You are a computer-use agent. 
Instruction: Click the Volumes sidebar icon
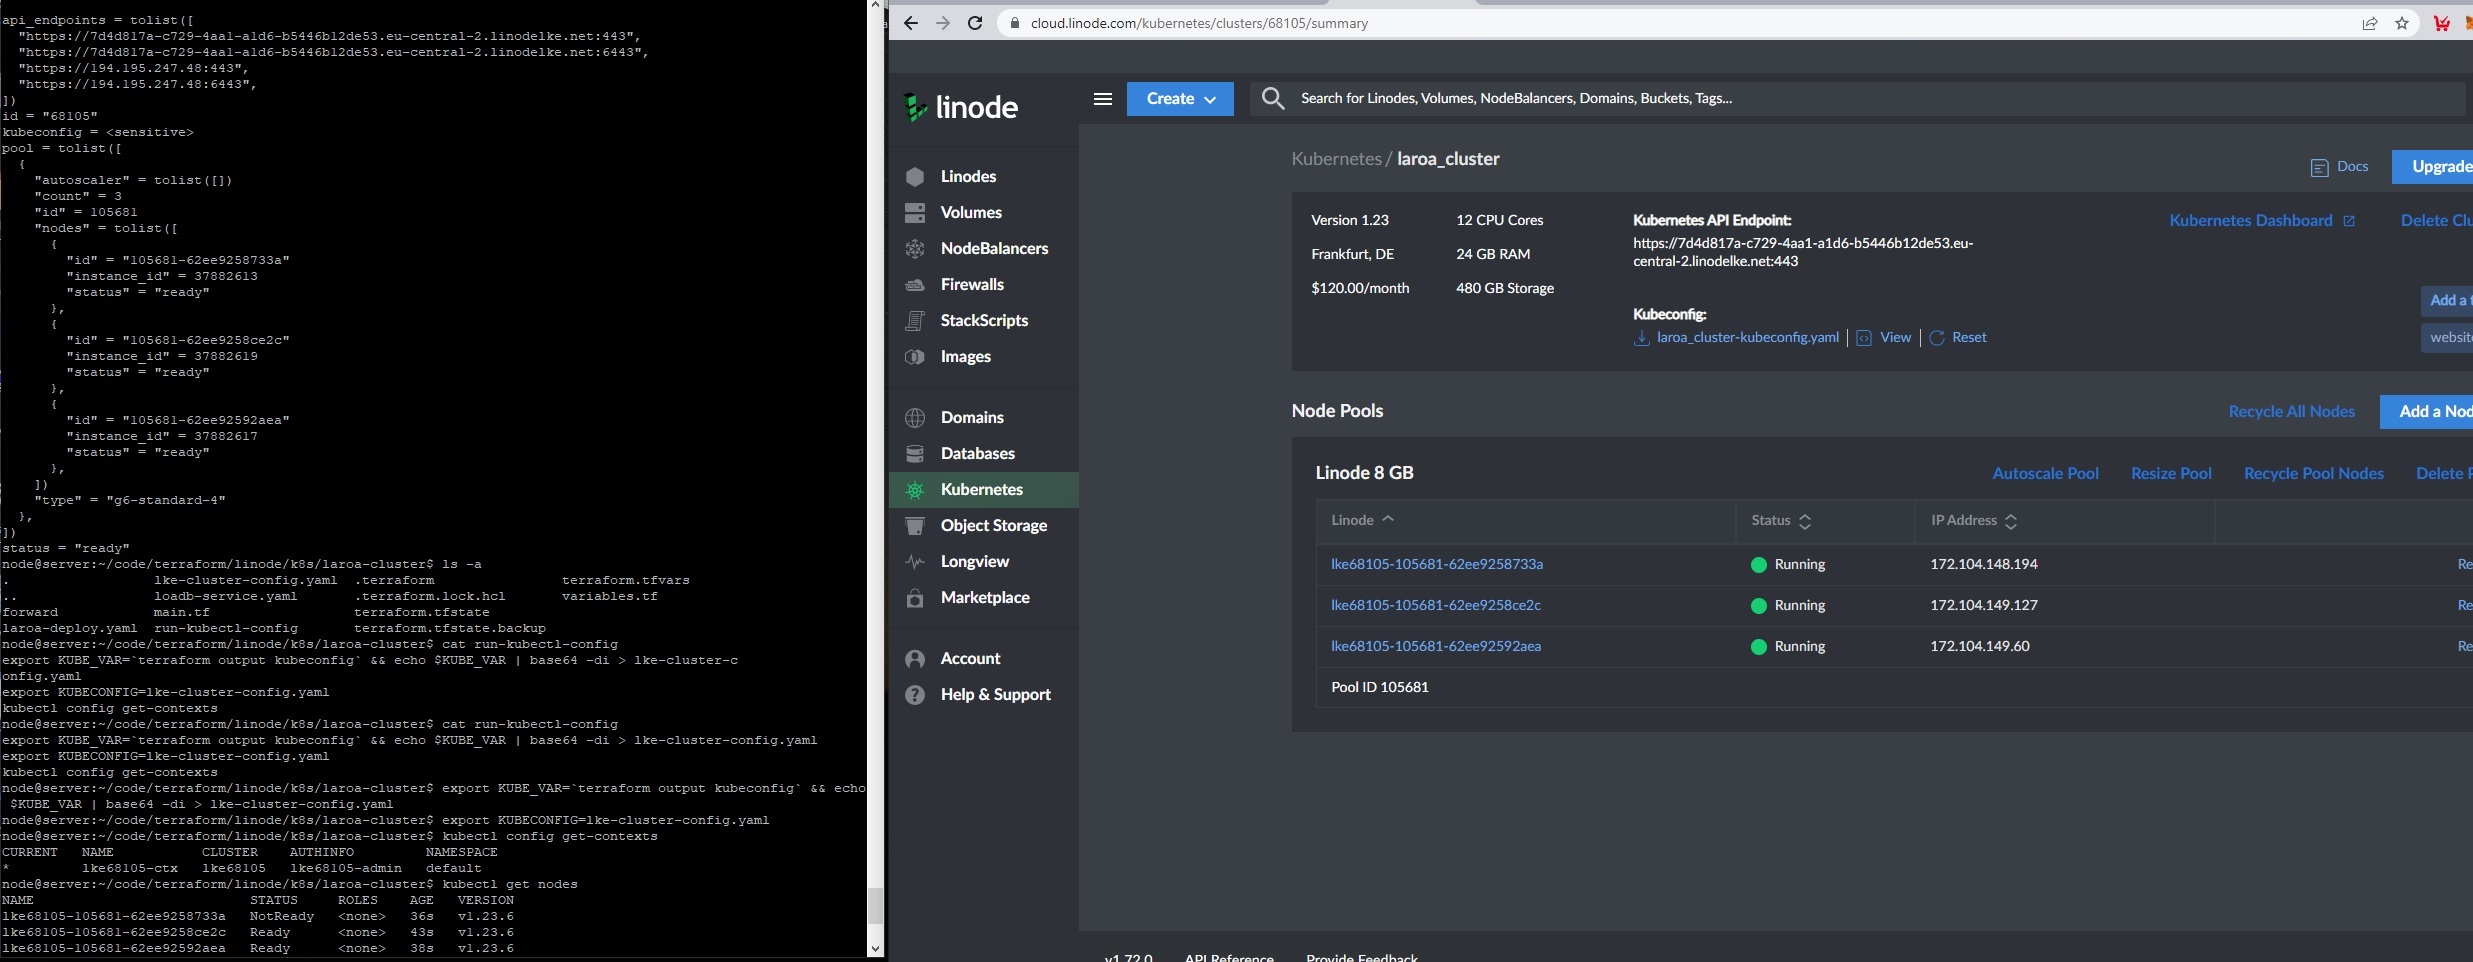pos(915,213)
